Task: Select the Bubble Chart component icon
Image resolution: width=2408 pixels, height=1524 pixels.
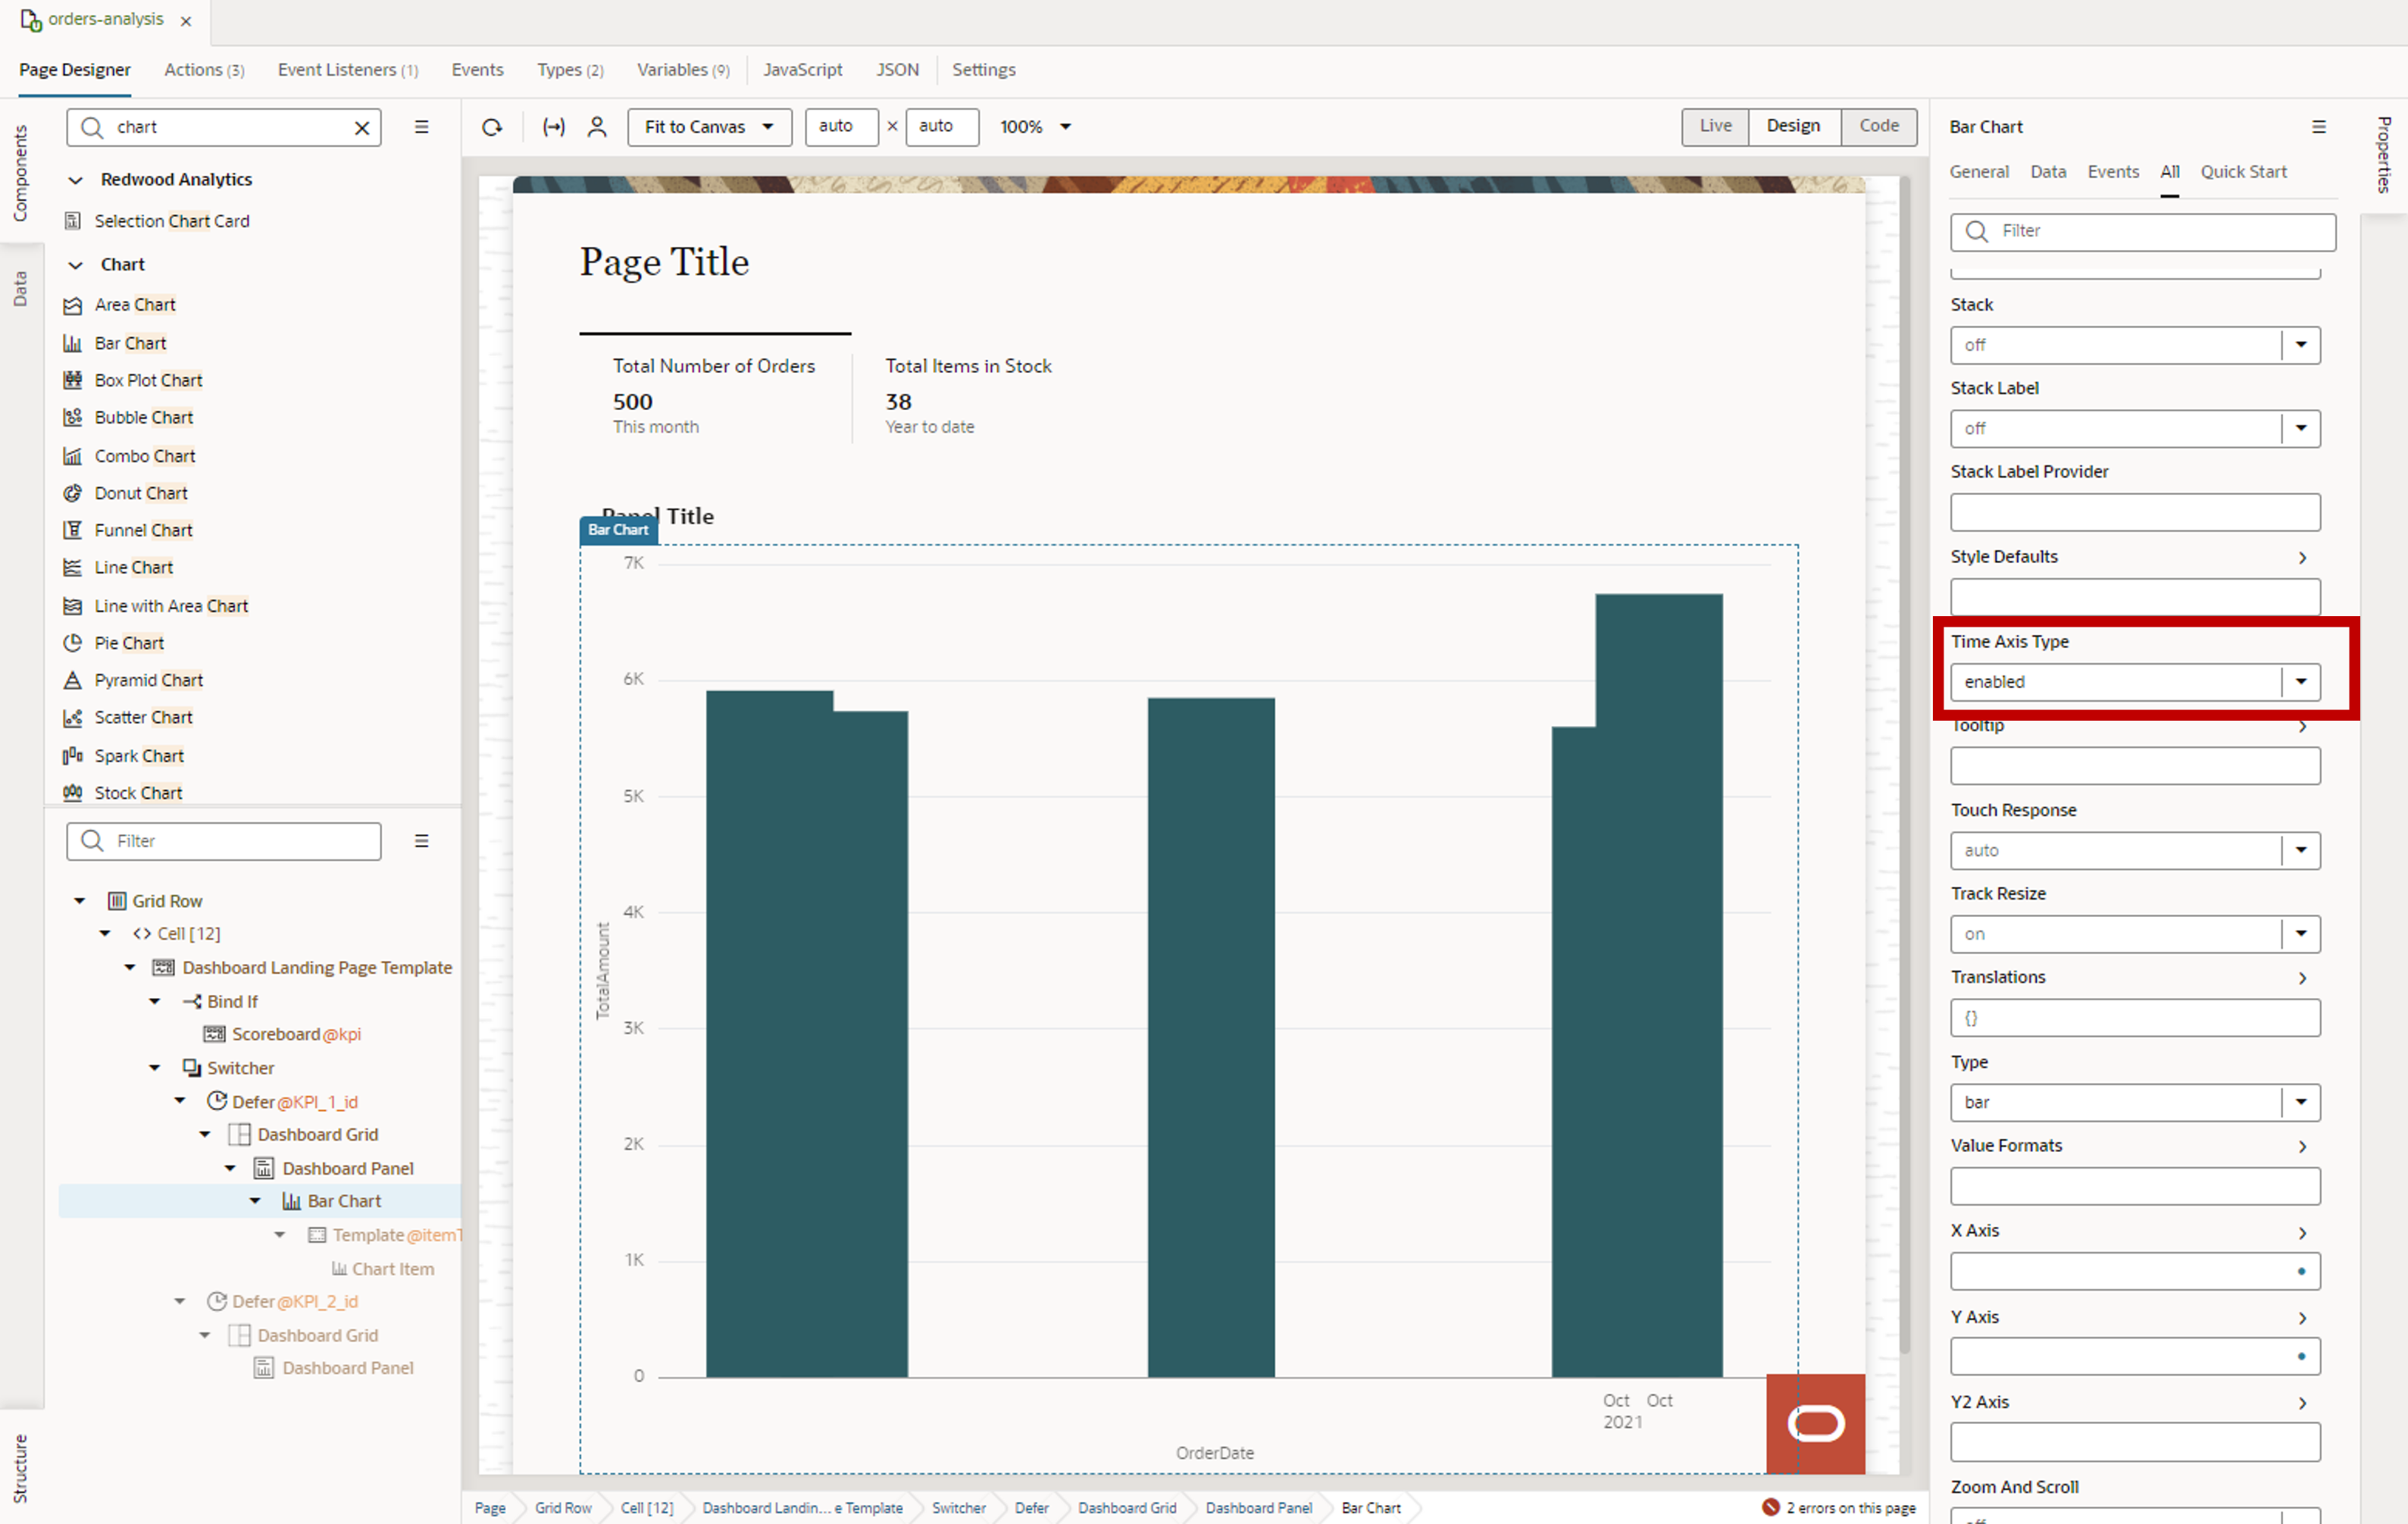Action: [73, 417]
